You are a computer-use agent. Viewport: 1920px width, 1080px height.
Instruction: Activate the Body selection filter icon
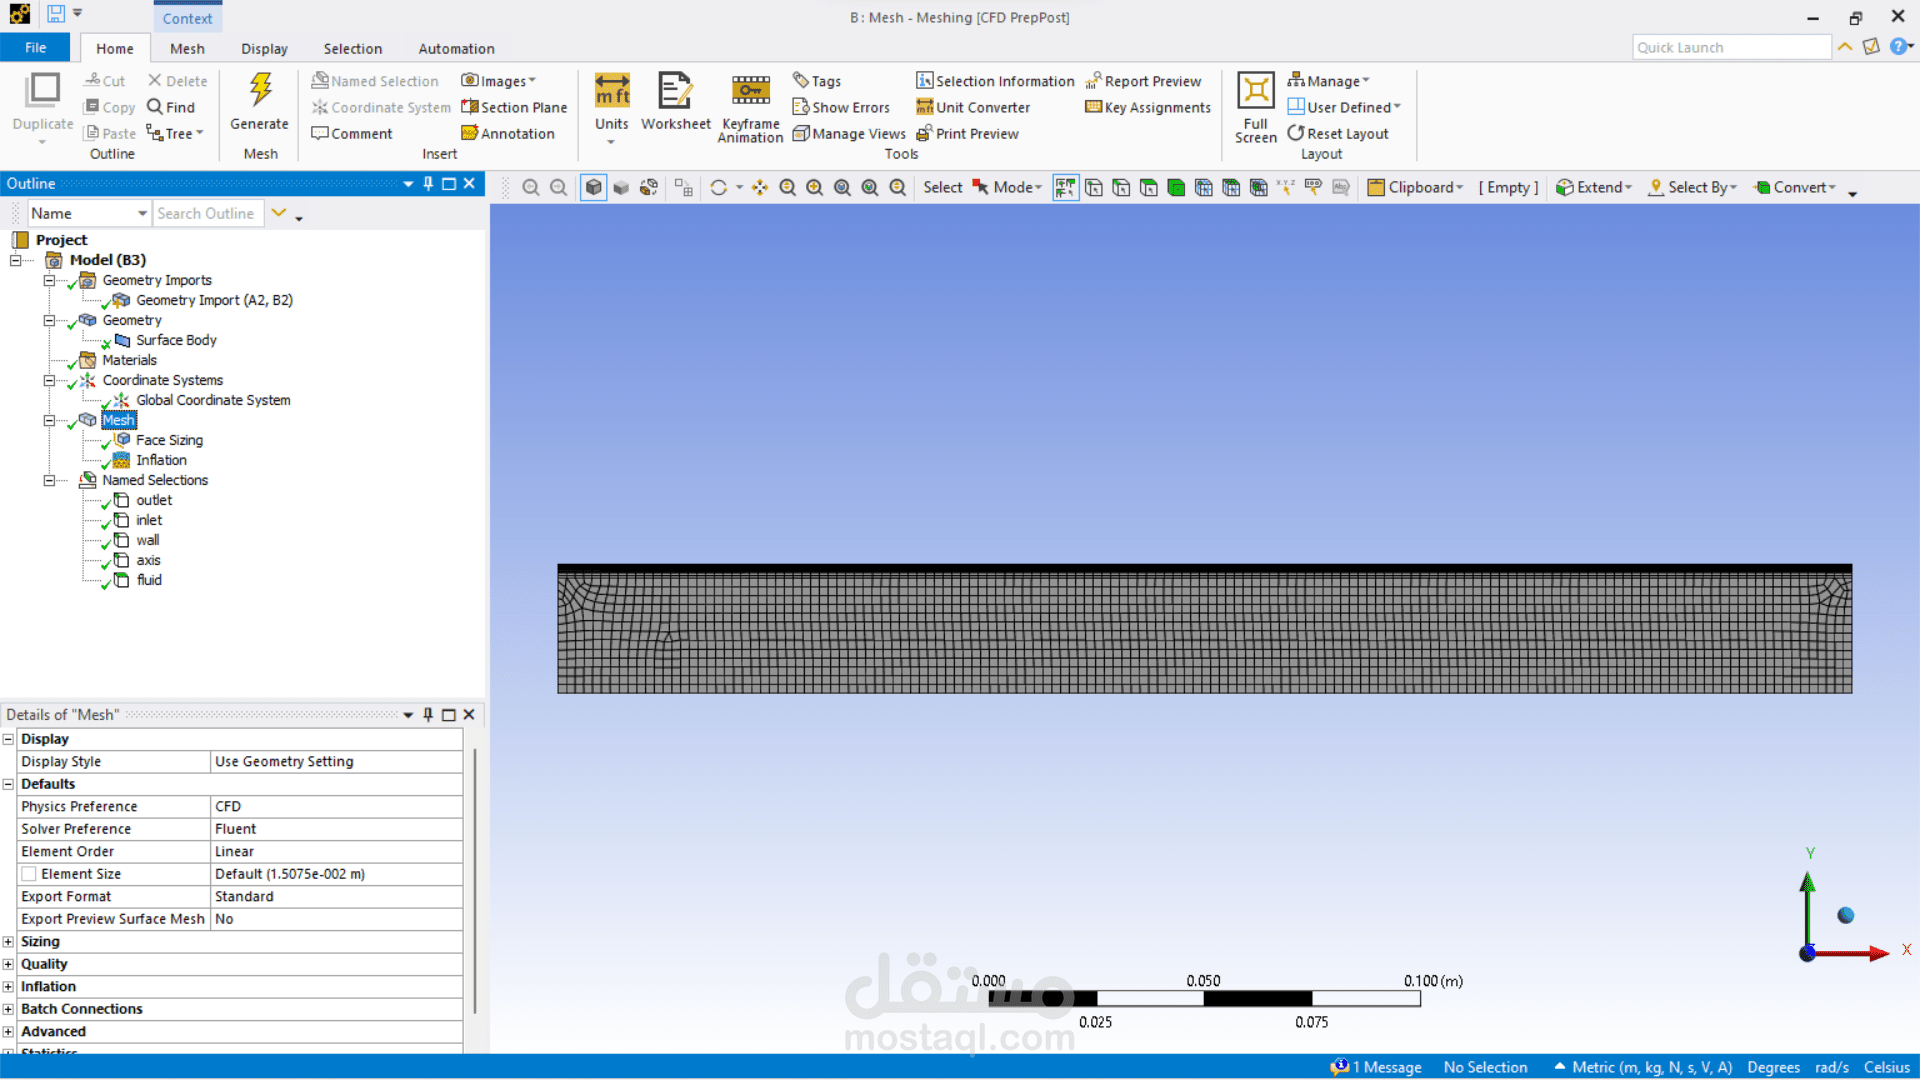pyautogui.click(x=1176, y=188)
